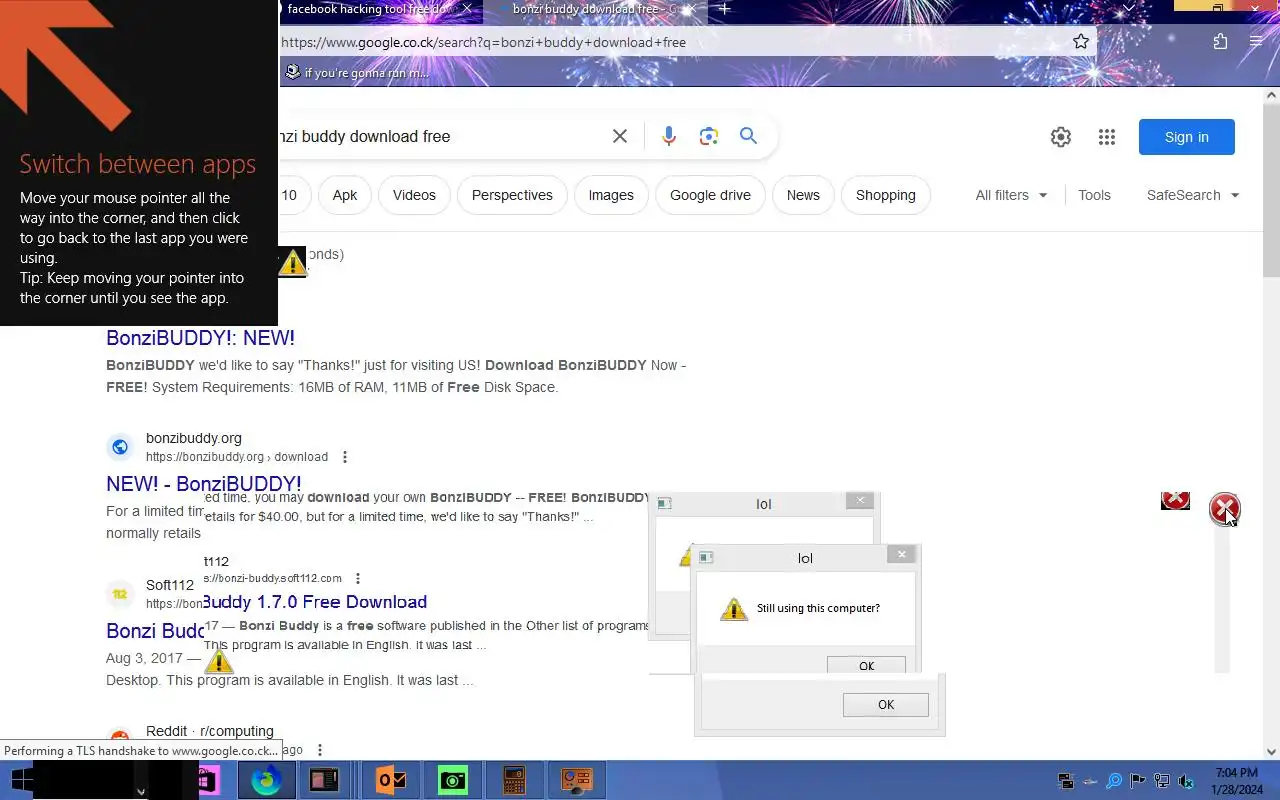The image size is (1280, 800).
Task: Open the 'NEW! - BonziBUDDY!' result link
Action: (204, 484)
